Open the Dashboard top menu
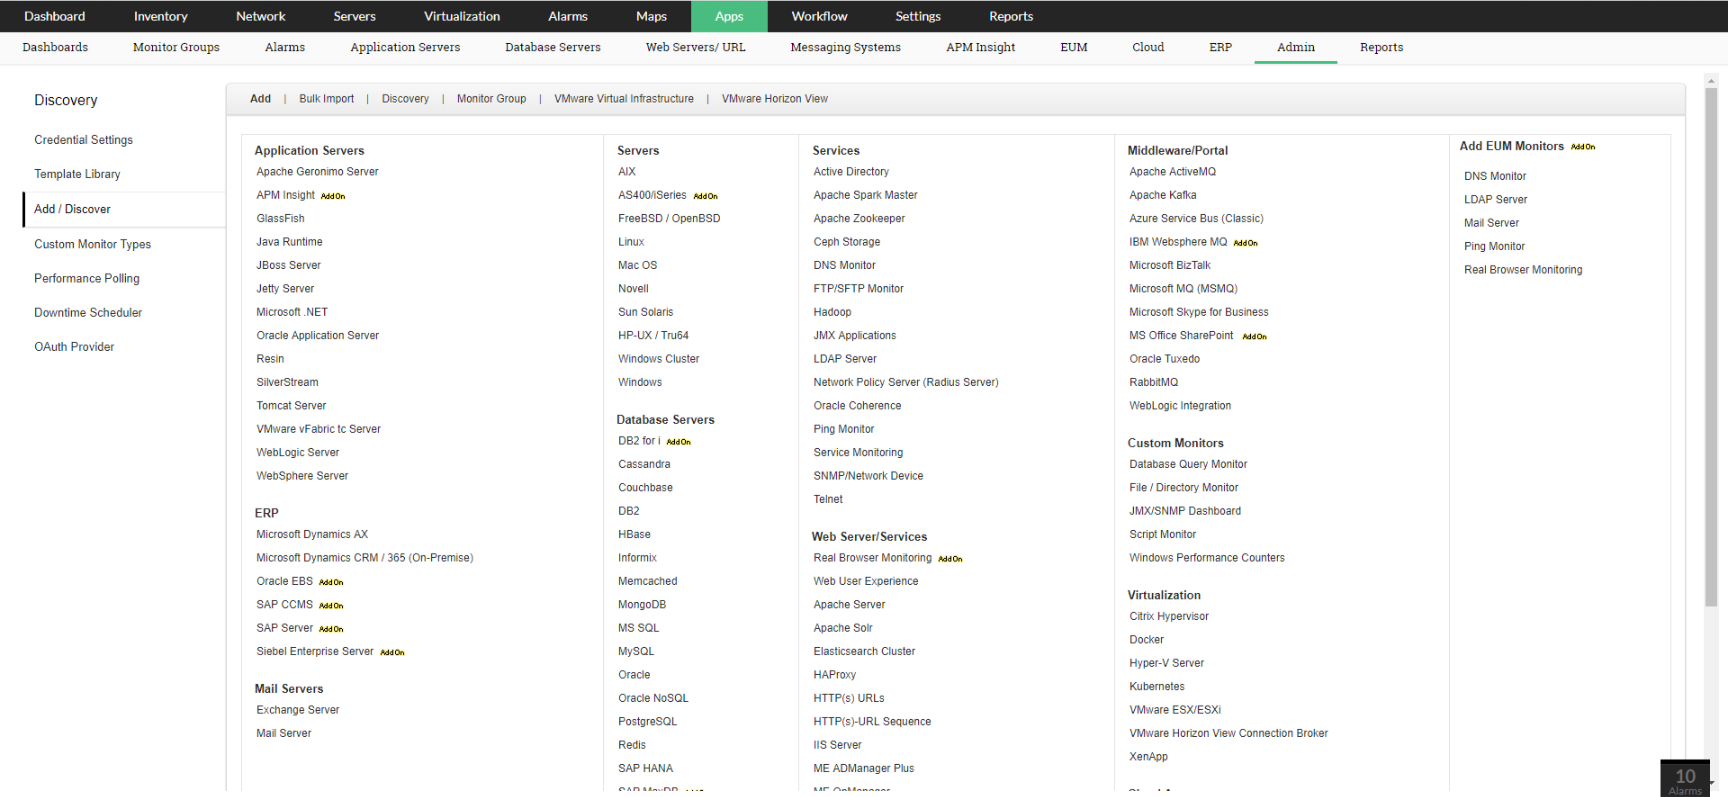Viewport: 1728px width, 797px height. coord(54,16)
